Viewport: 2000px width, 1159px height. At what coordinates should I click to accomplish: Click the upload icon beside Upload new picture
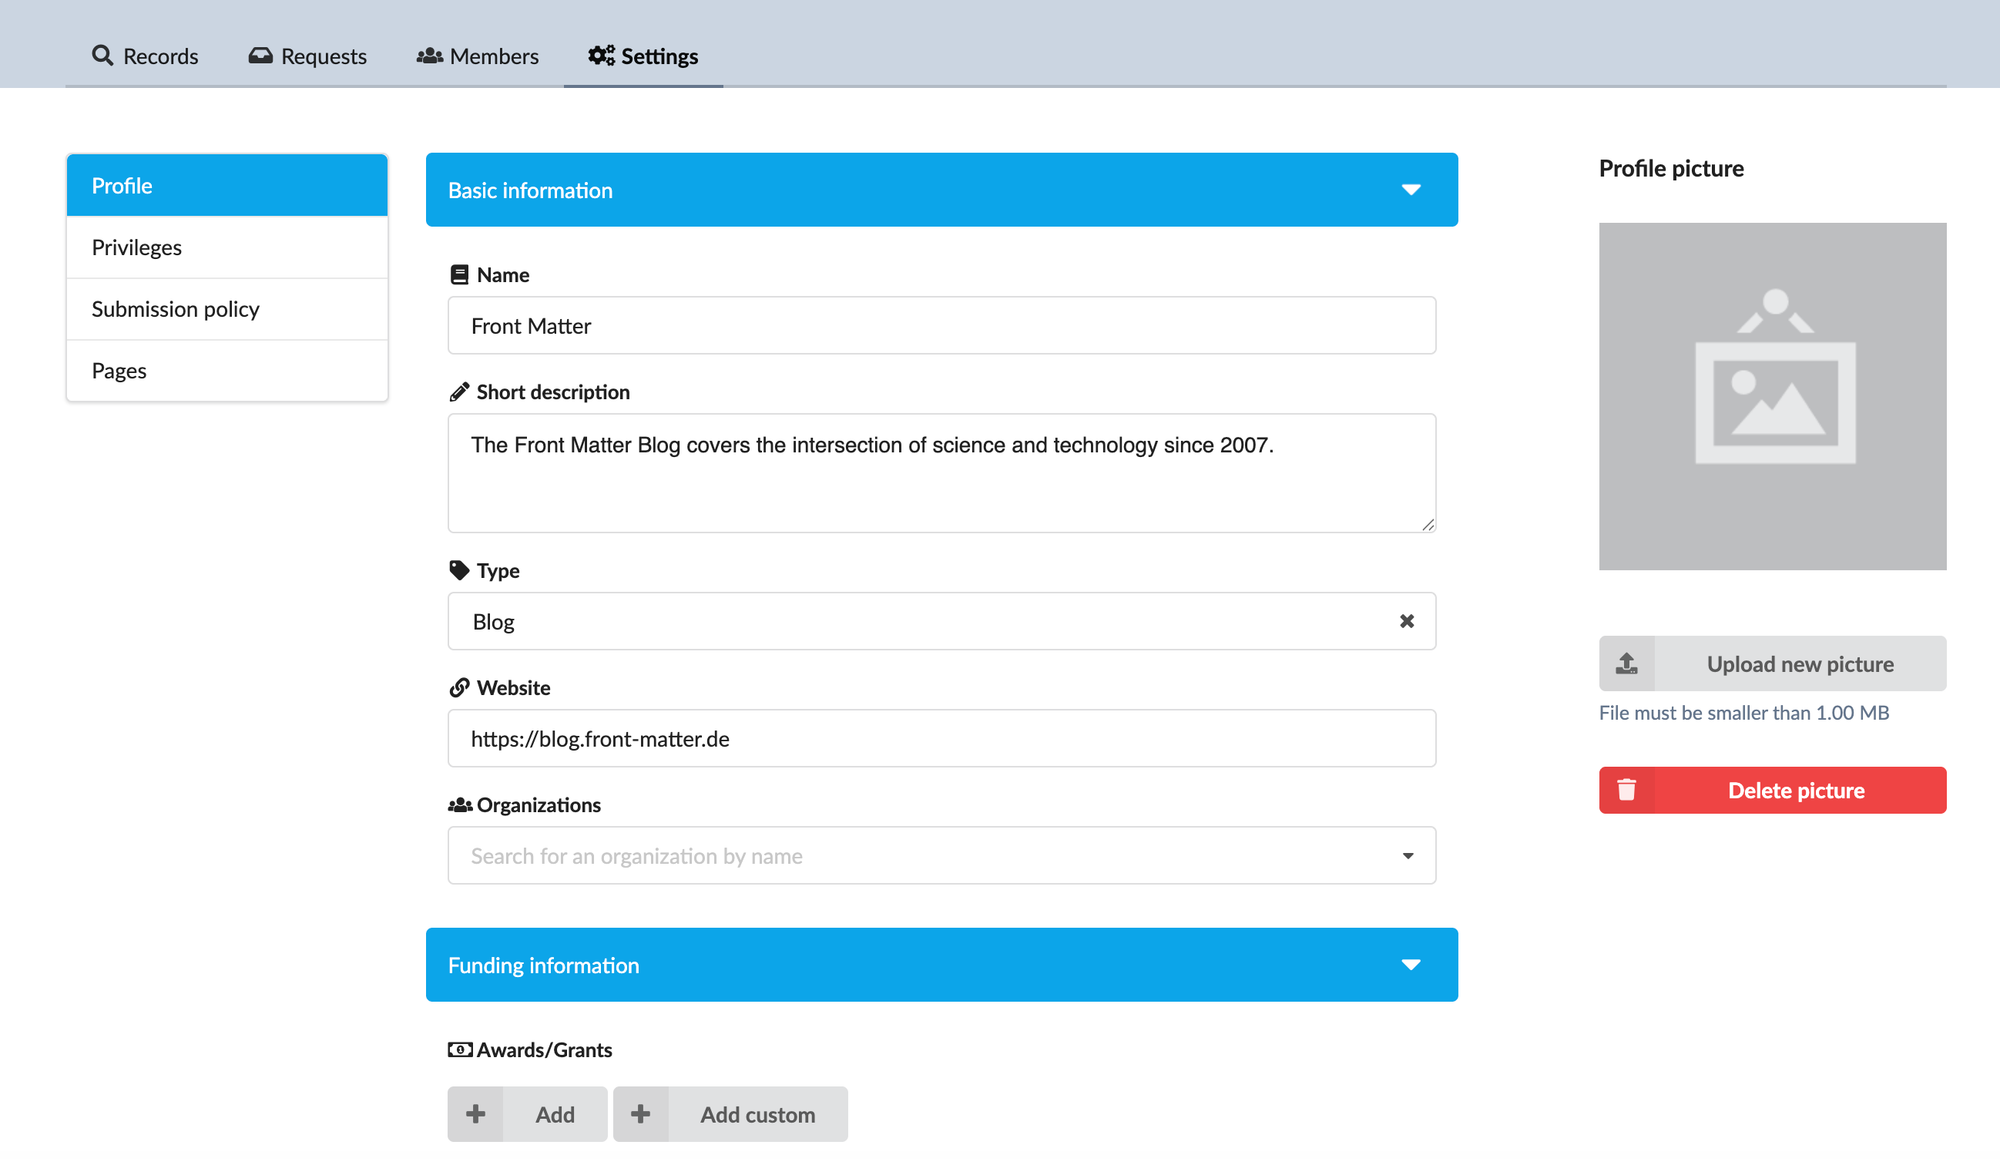(x=1627, y=663)
